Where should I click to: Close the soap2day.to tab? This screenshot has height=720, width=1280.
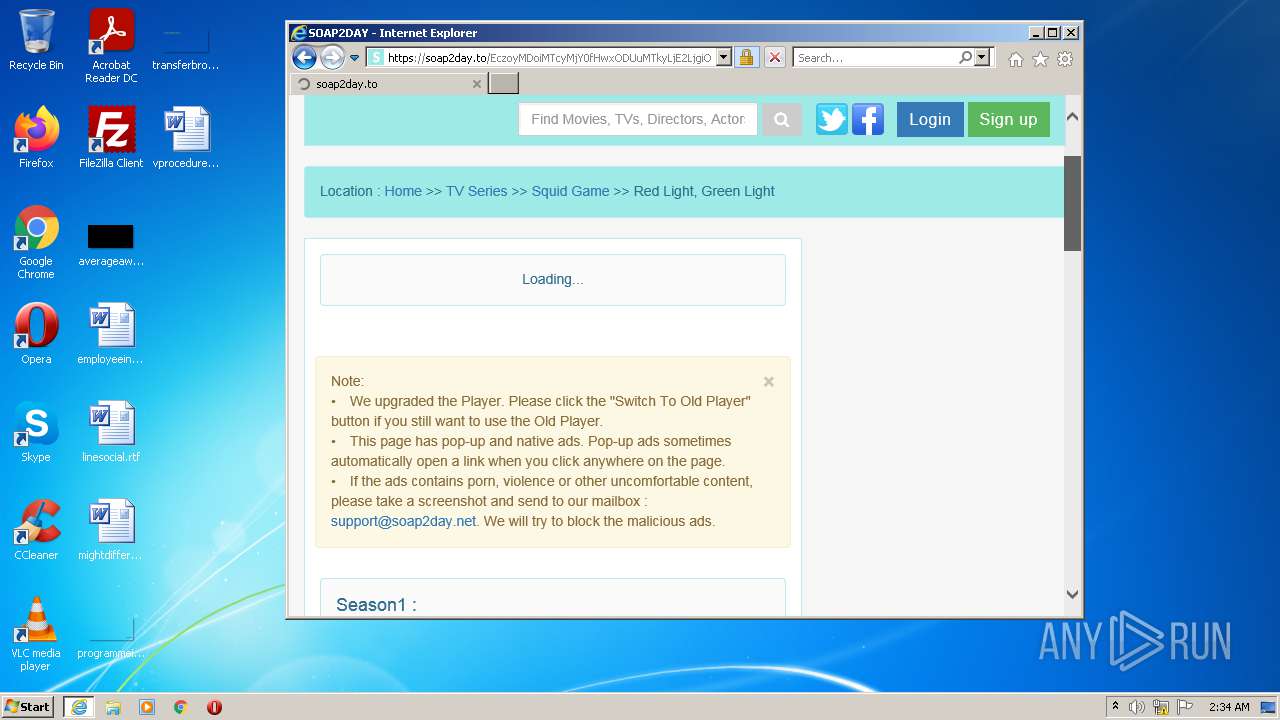pyautogui.click(x=477, y=84)
